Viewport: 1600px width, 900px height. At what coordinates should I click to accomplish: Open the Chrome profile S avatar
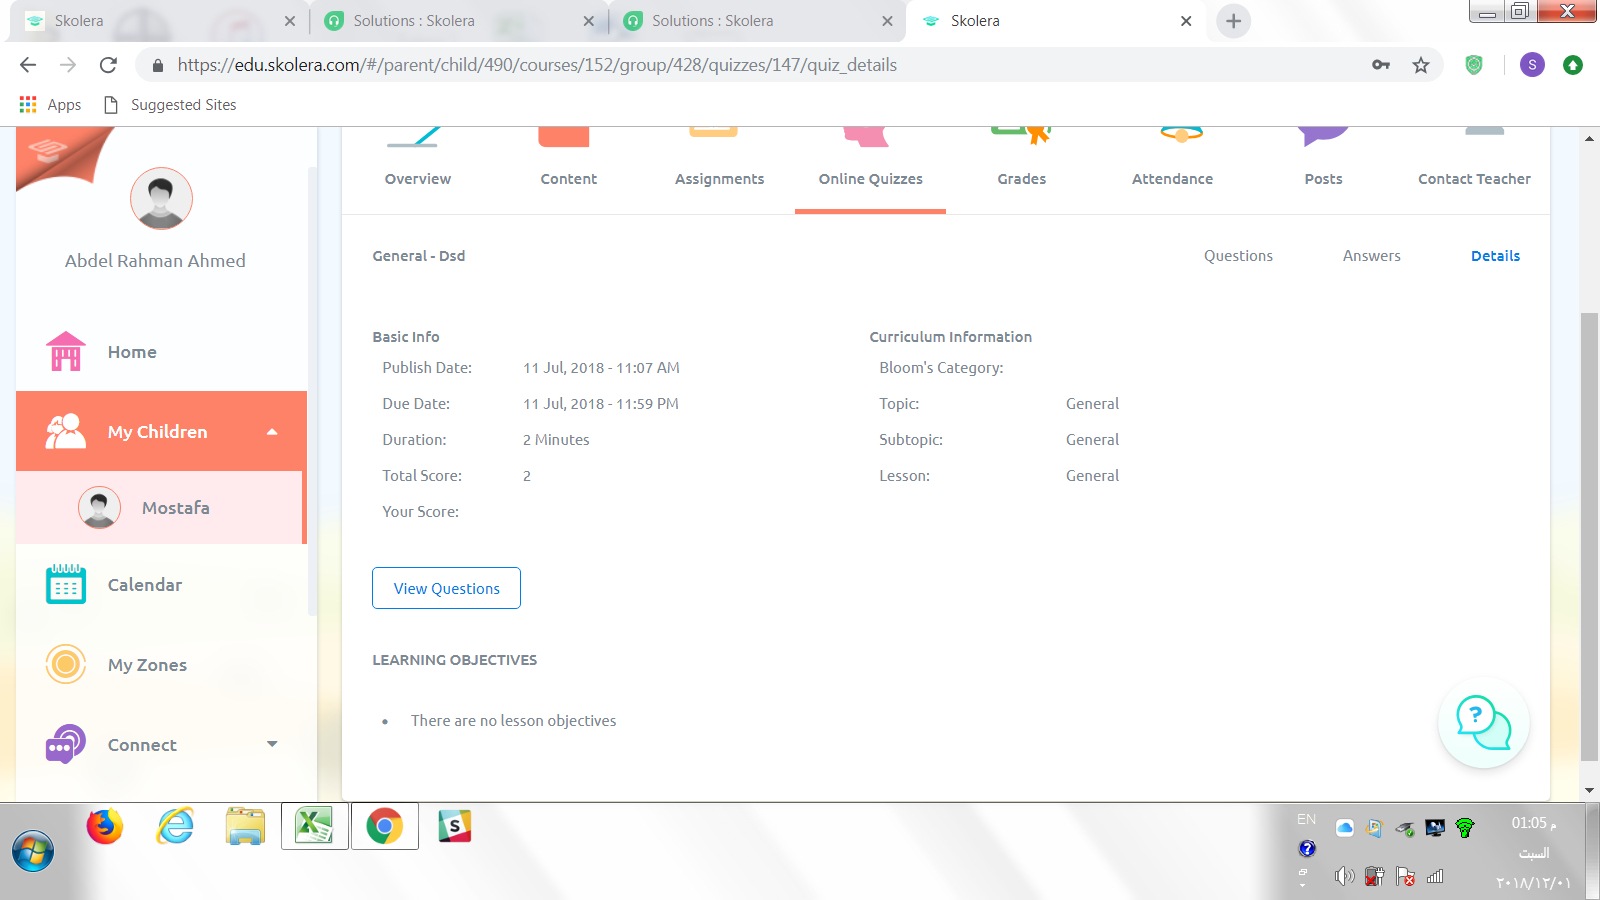click(1532, 65)
